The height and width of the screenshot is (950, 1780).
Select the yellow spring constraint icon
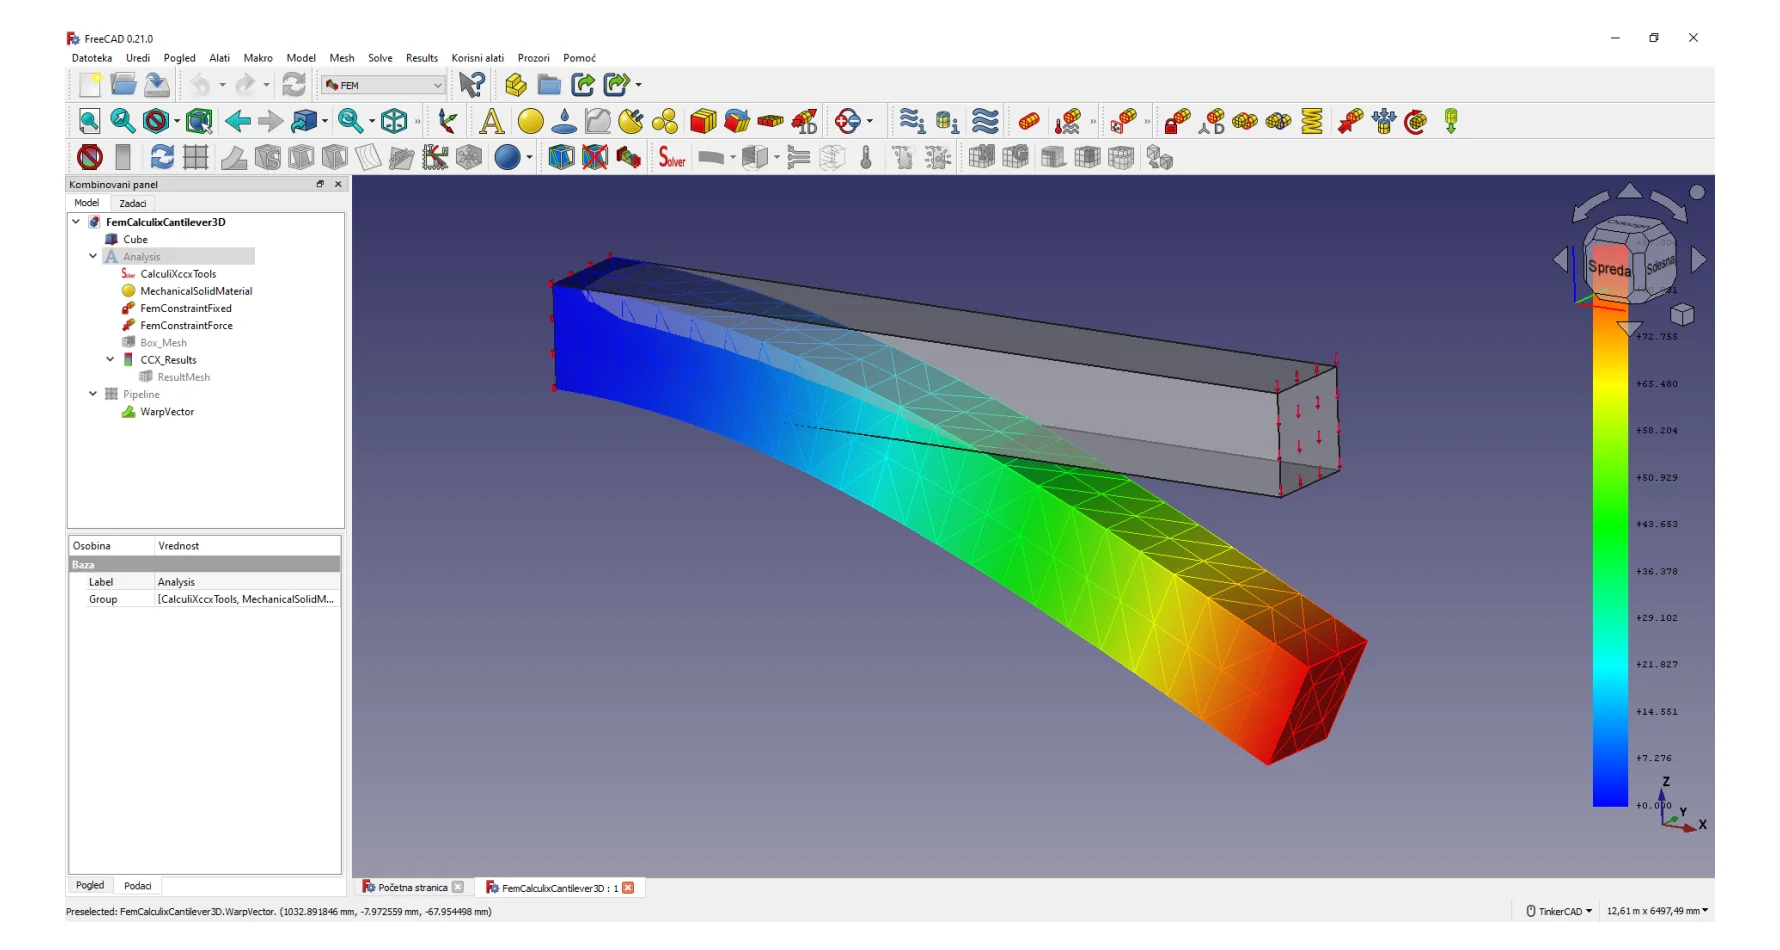point(1312,122)
